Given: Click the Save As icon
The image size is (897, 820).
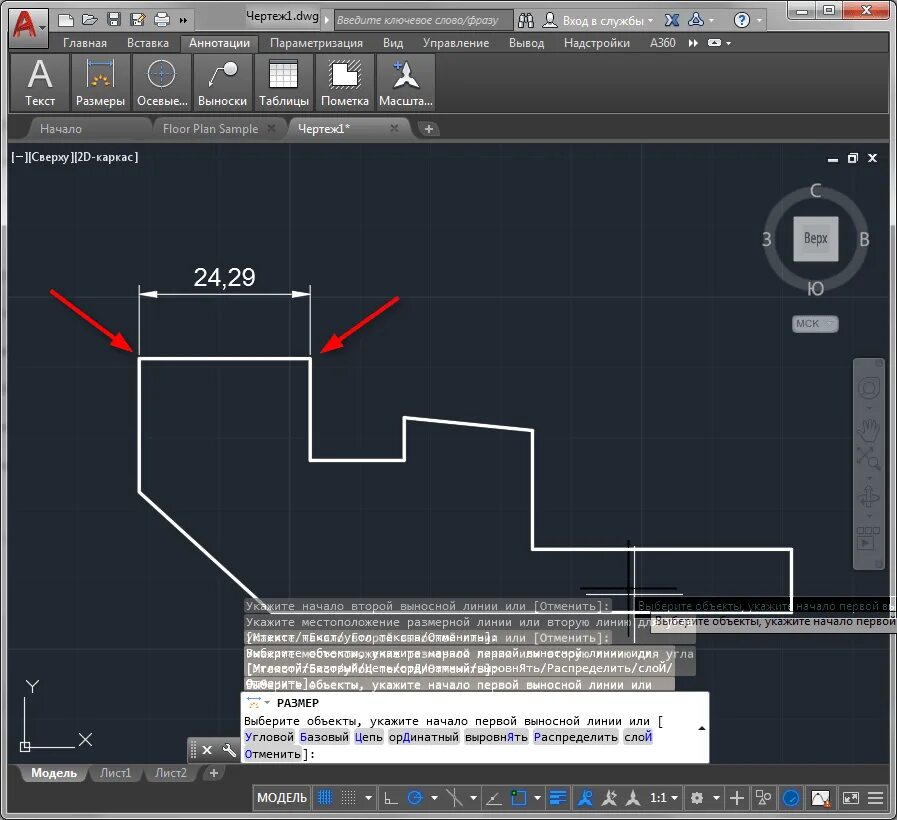Looking at the screenshot, I should [138, 20].
